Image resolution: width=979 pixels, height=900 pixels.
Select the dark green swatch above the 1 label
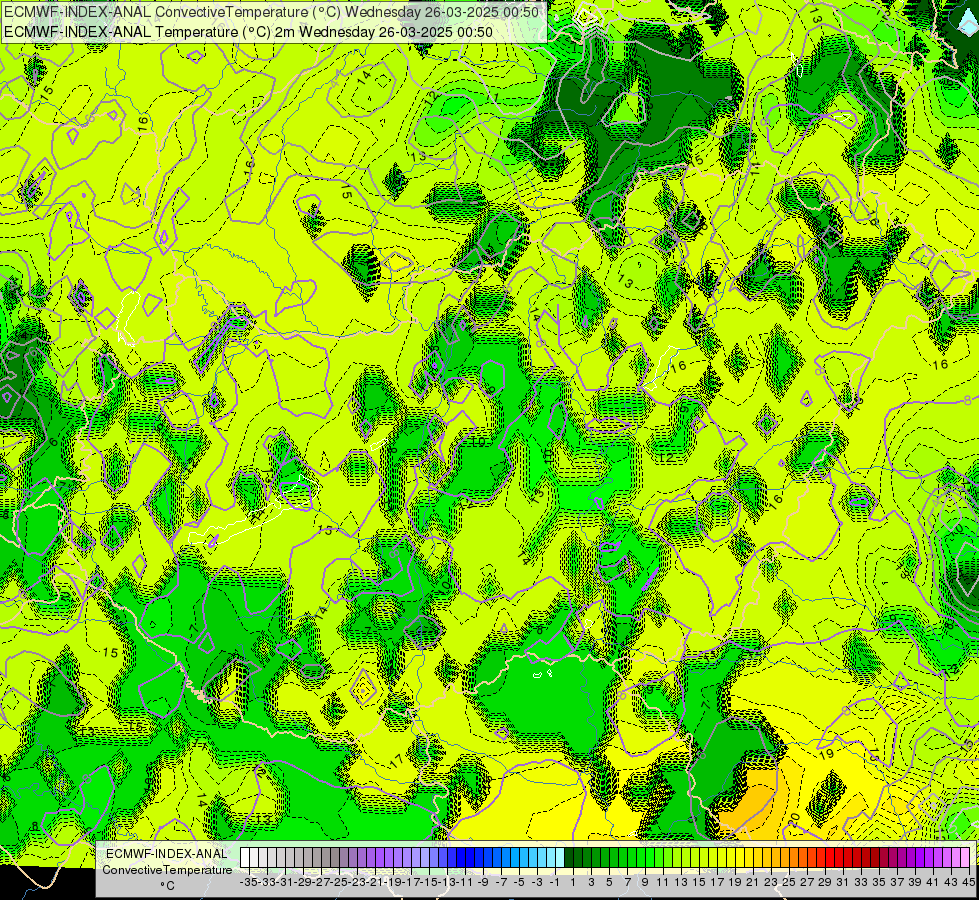pos(569,857)
